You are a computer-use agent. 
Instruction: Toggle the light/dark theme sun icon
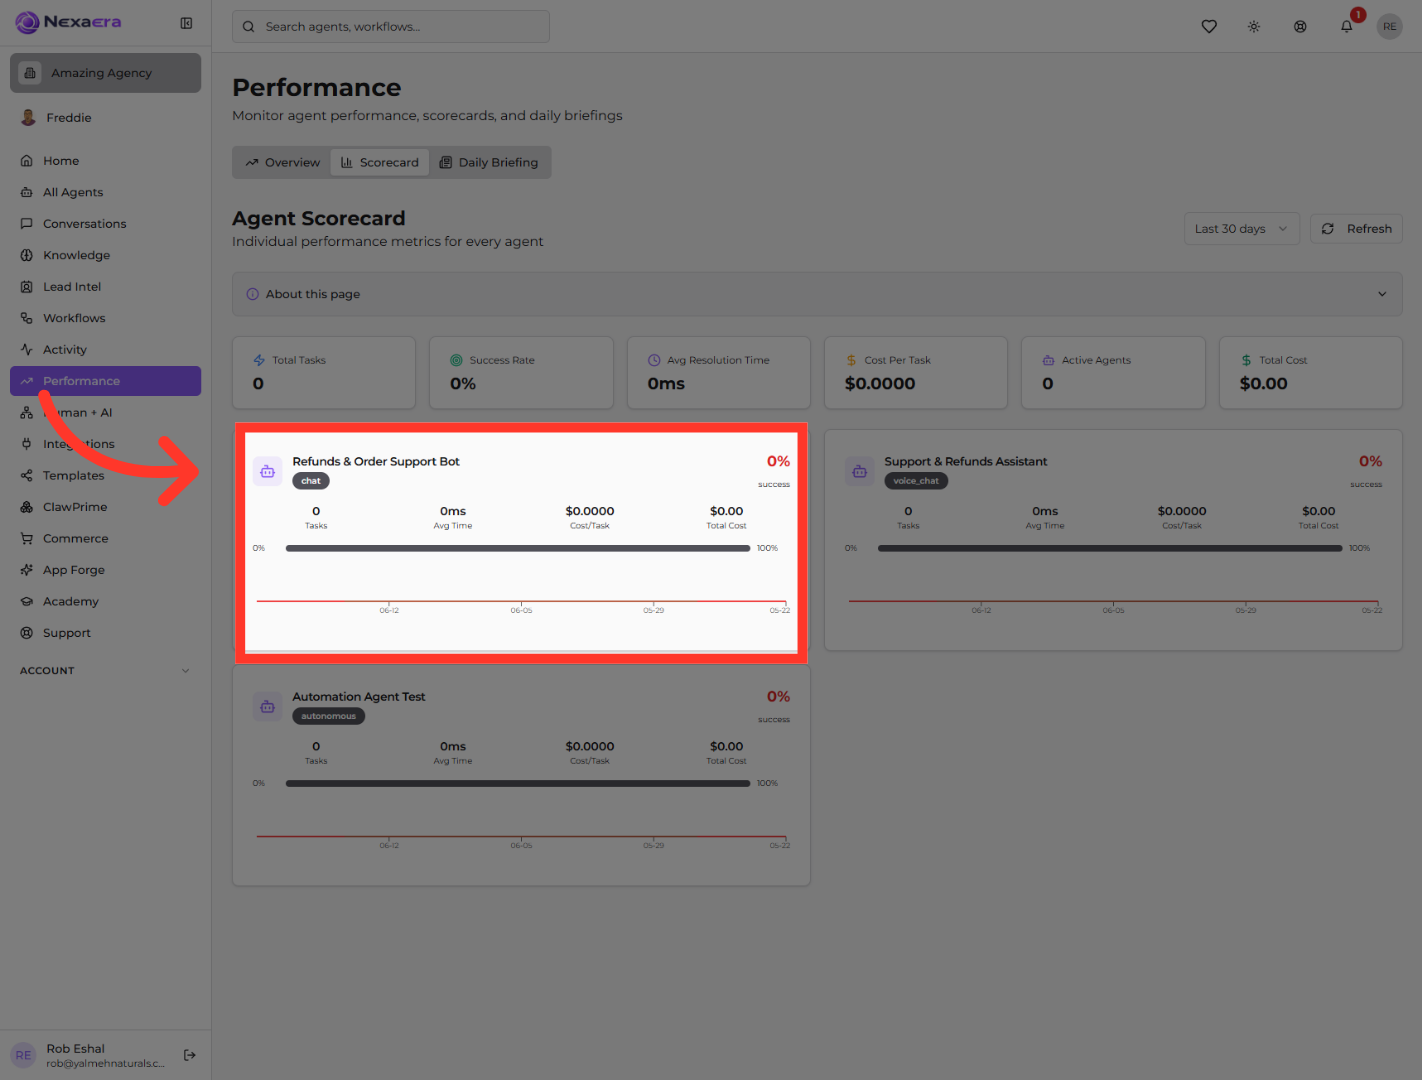[1254, 27]
